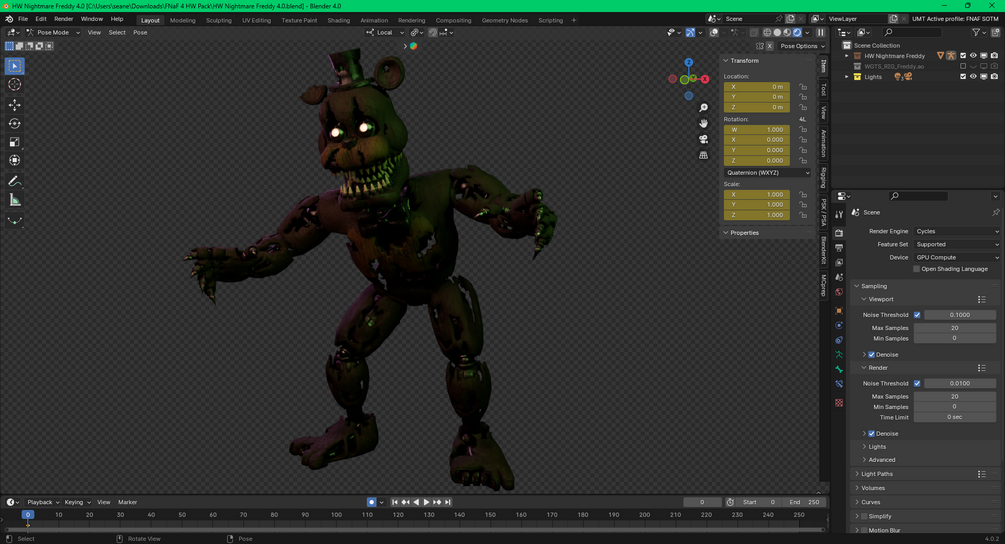This screenshot has height=544, width=1005.
Task: Click the viewport Max Samples field
Action: click(955, 328)
